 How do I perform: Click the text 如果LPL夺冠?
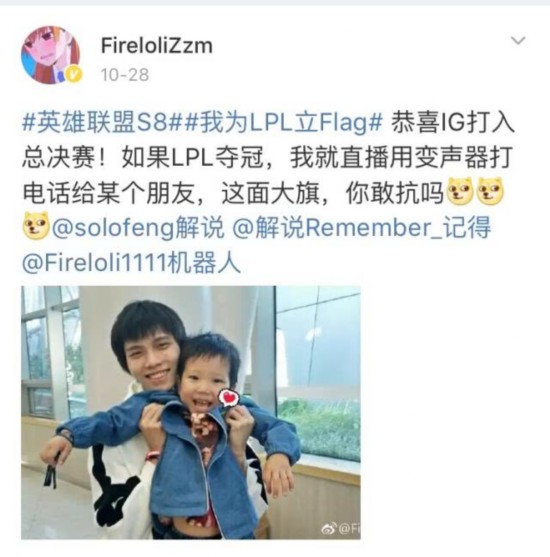(x=192, y=158)
